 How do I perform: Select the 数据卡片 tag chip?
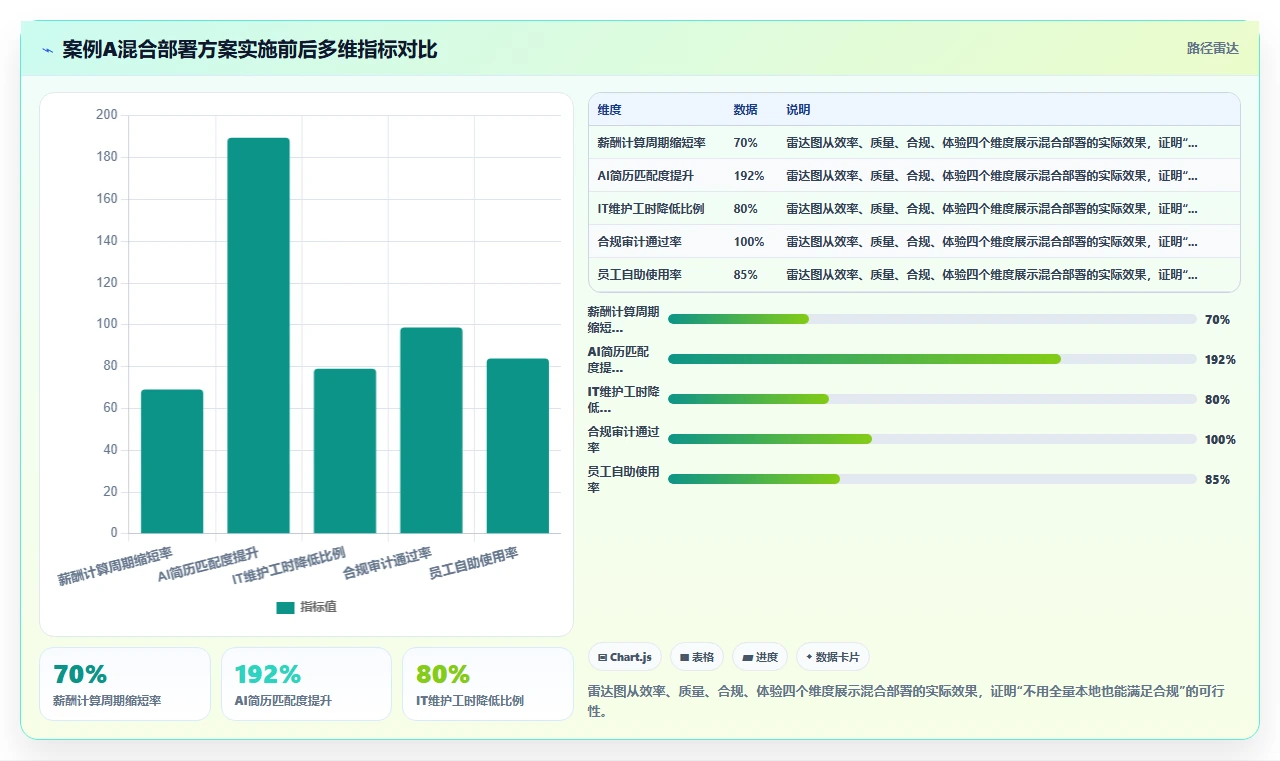coord(833,657)
